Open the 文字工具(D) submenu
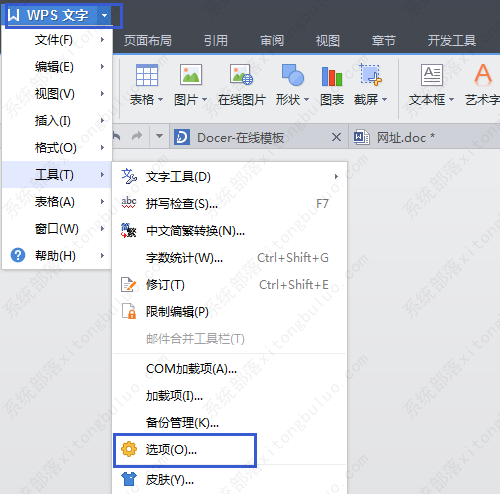500x494 pixels. click(x=230, y=177)
